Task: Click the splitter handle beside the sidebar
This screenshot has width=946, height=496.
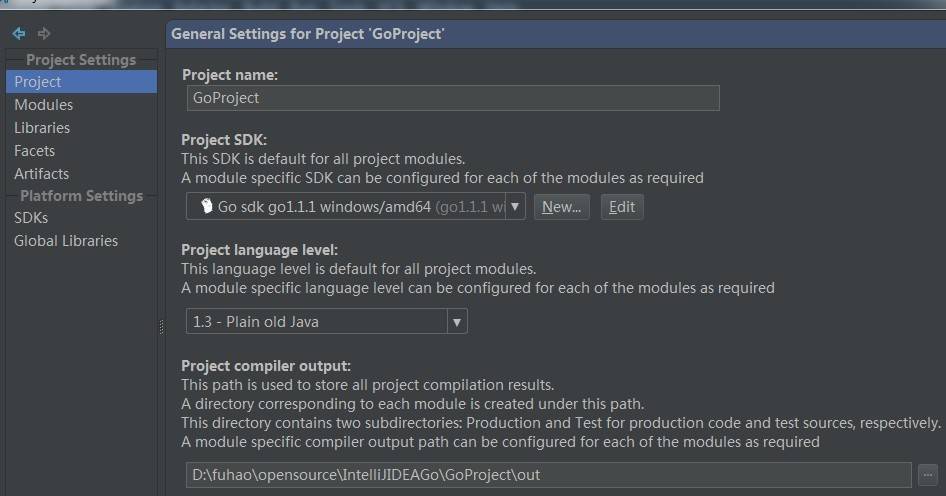Action: tap(161, 327)
